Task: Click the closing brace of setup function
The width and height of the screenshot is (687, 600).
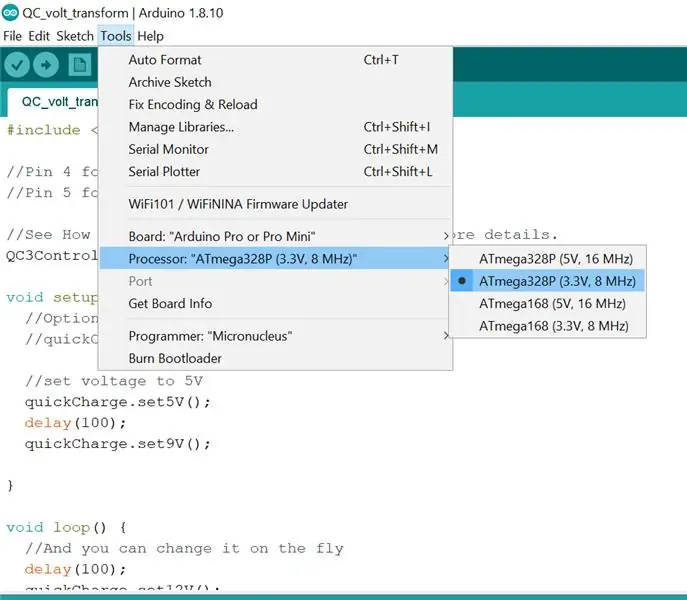Action: point(10,485)
